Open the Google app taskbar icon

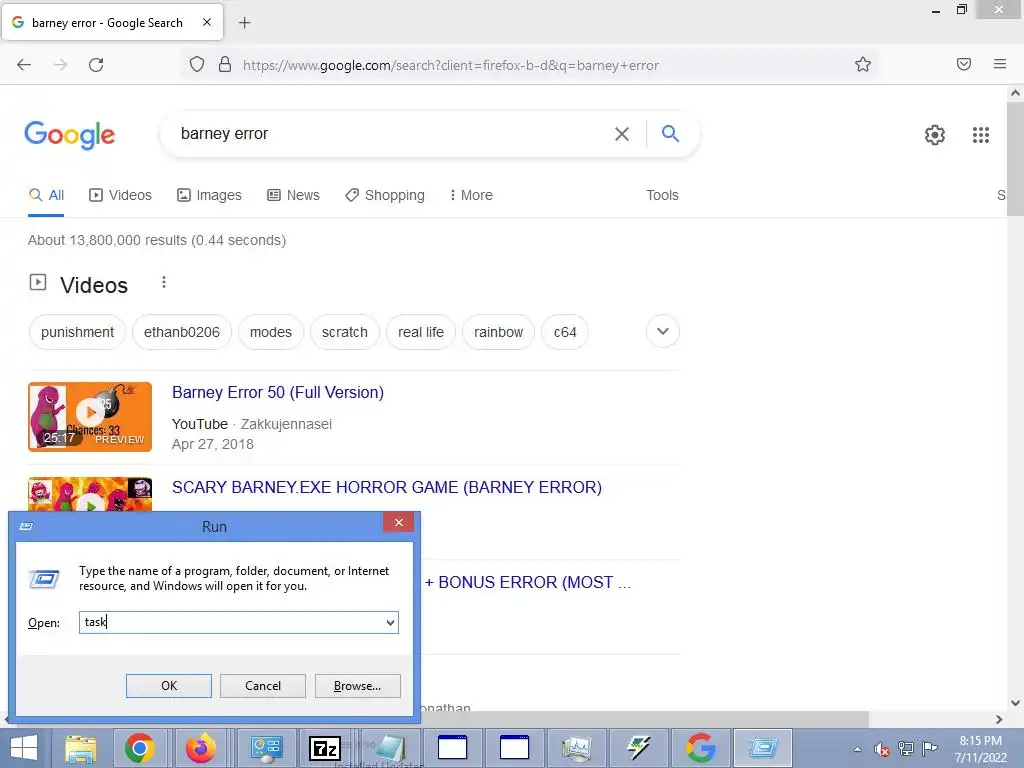(x=700, y=748)
